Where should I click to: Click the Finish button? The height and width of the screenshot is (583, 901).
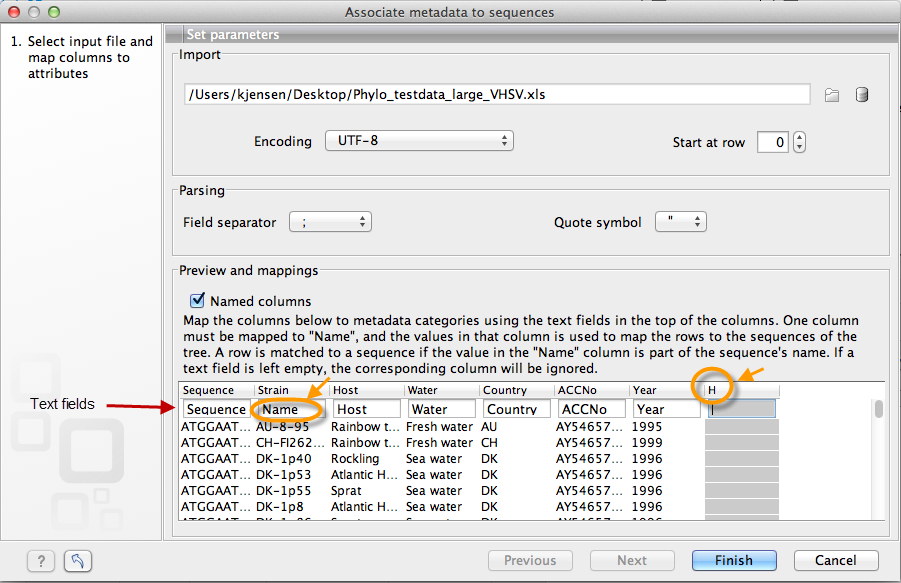(734, 560)
